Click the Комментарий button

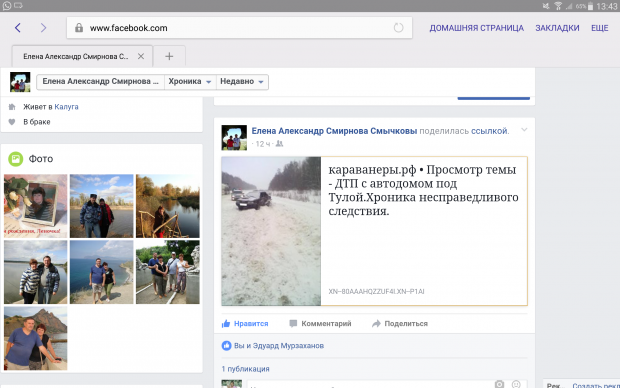320,324
